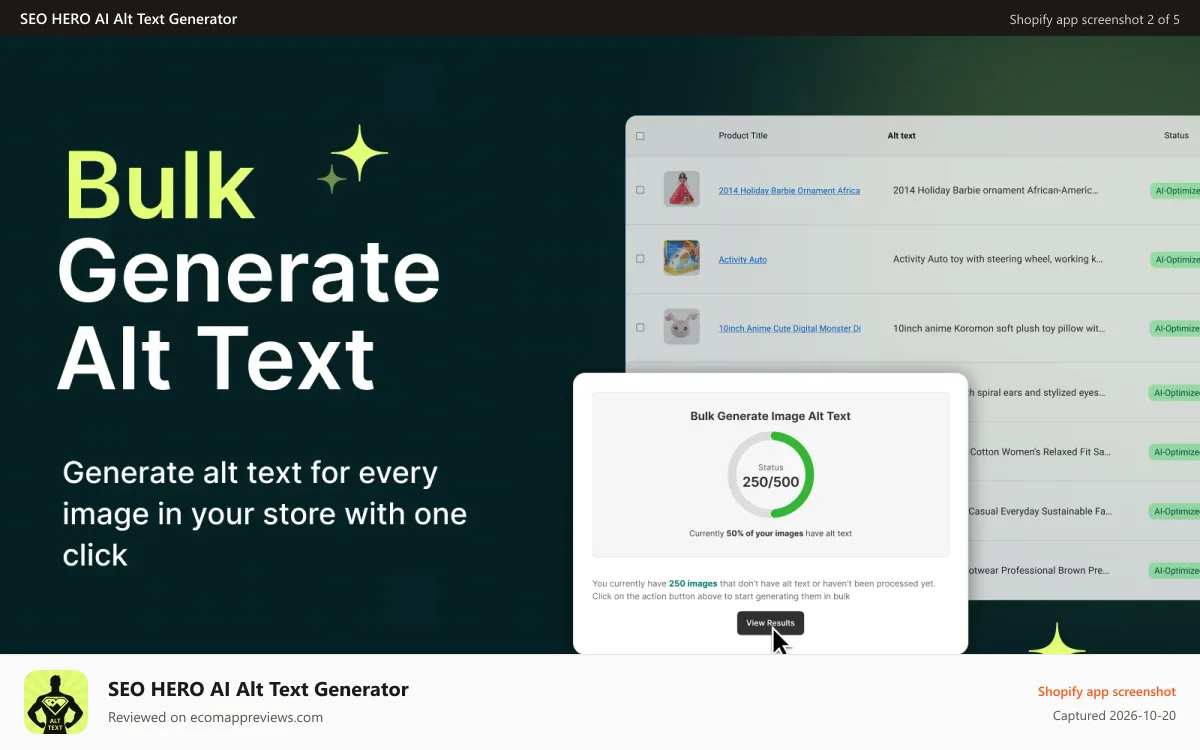
Task: Click the AI-Optimized badge in Barbie row
Action: 1175,190
